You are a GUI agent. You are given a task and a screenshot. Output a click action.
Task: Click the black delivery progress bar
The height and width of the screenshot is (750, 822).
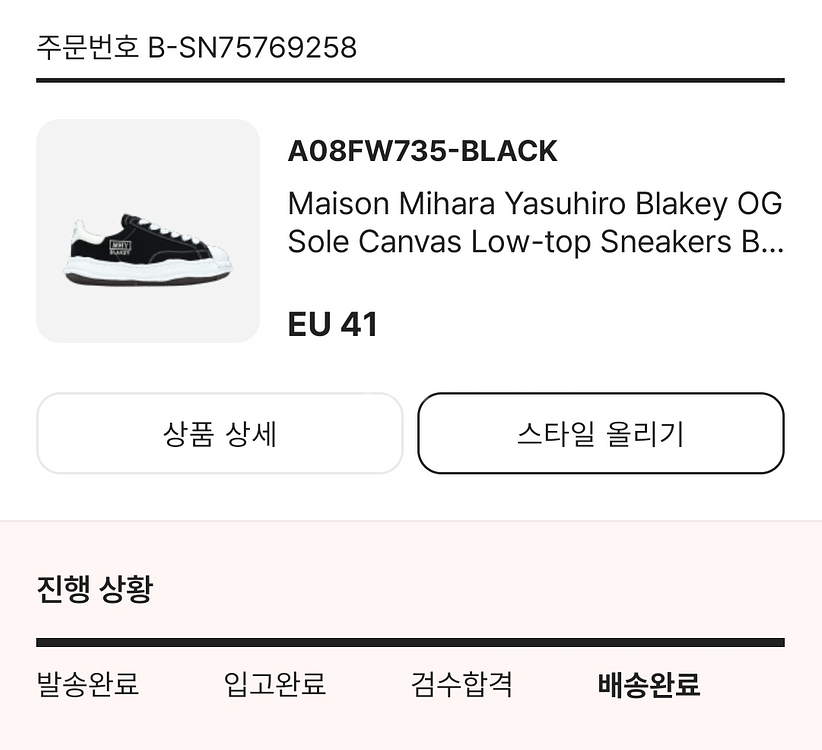(x=410, y=643)
